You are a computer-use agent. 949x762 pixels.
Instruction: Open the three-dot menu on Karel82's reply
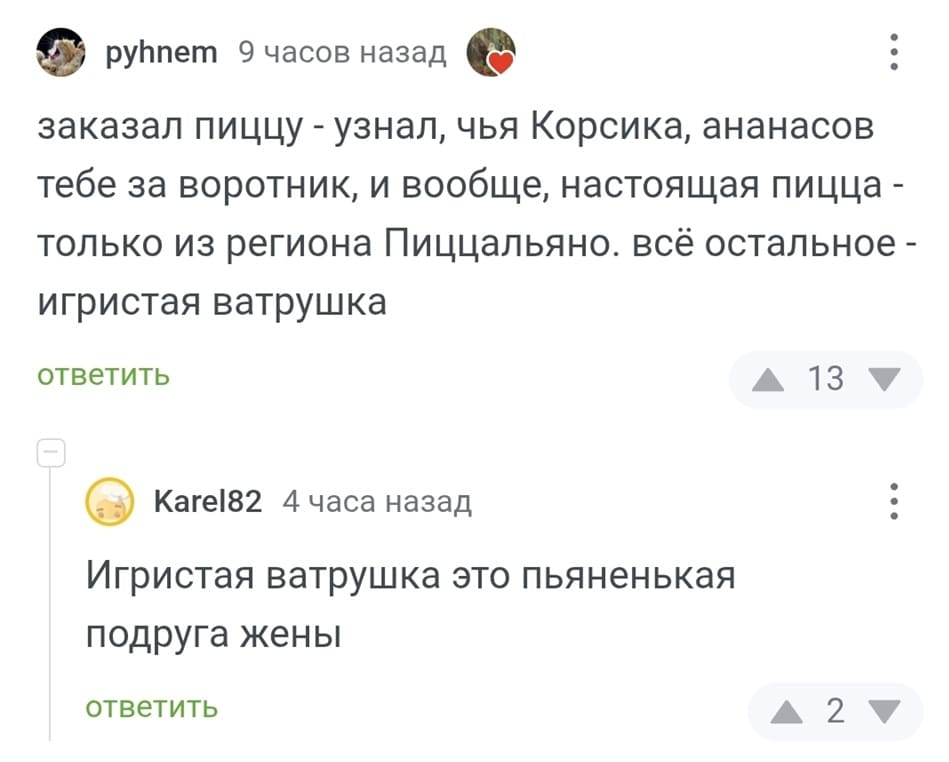point(893,502)
